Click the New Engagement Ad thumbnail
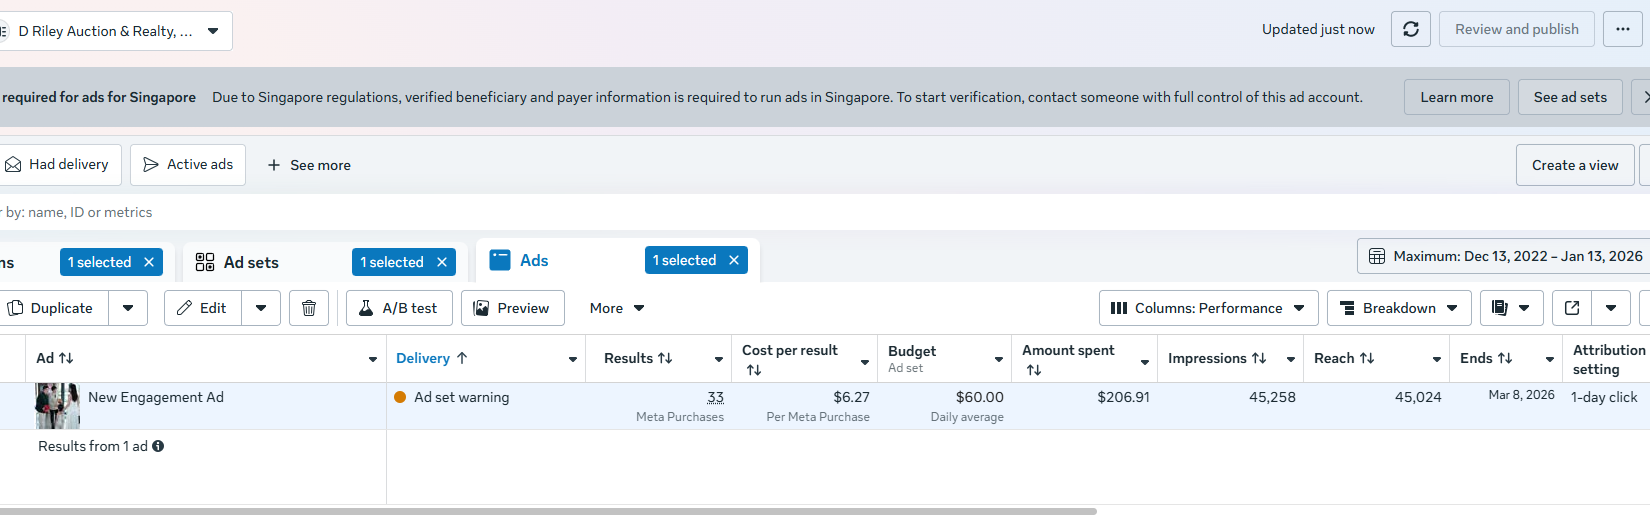Viewport: 1650px width, 532px height. (57, 406)
